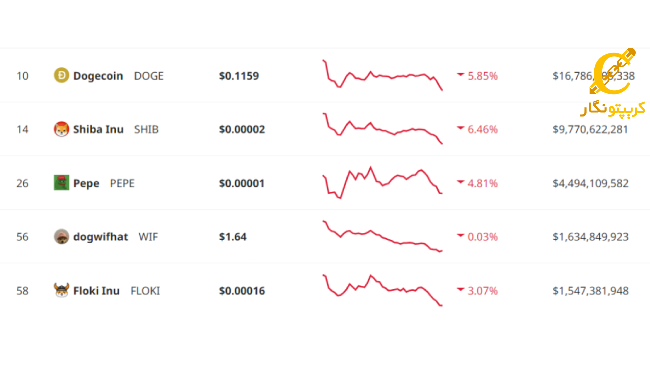Click the Shiba Inu dog logo icon

pos(61,129)
